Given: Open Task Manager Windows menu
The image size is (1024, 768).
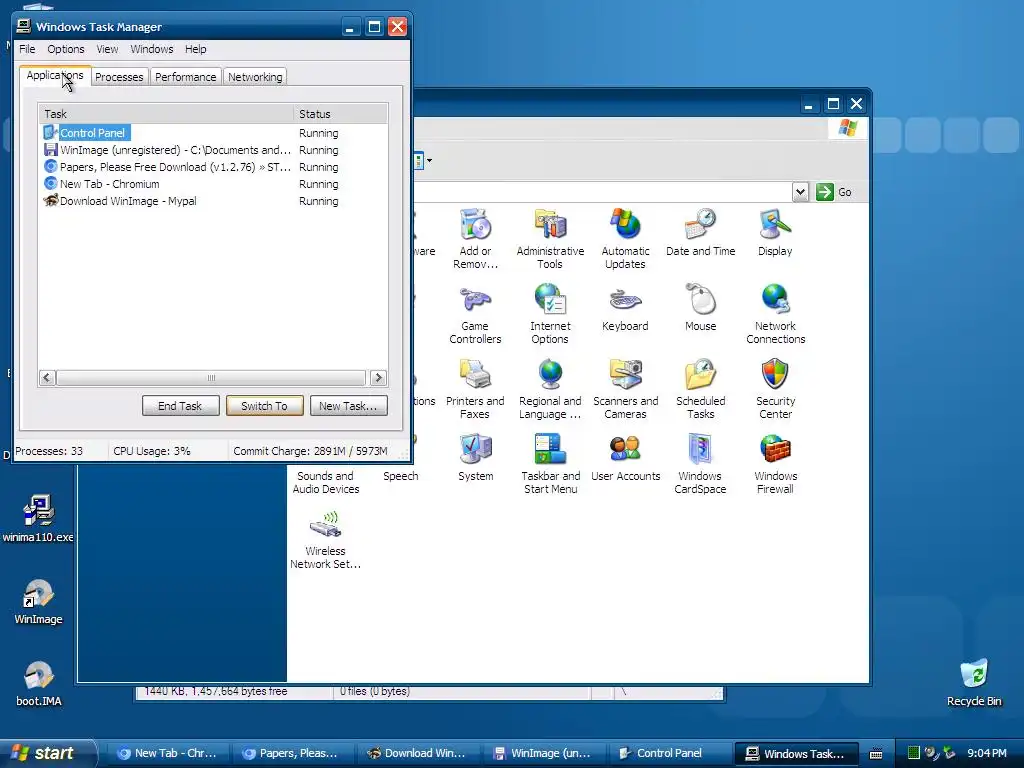Looking at the screenshot, I should coord(152,49).
